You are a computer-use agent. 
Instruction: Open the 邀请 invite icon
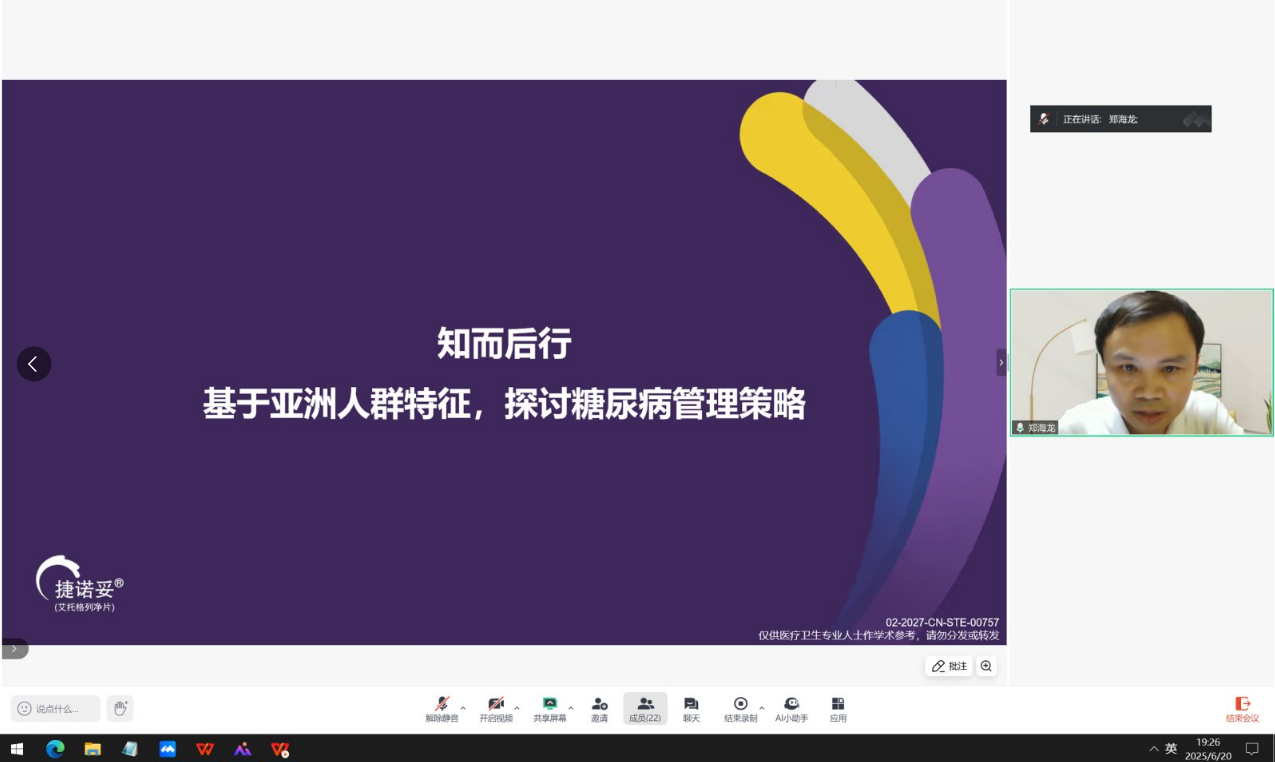[599, 709]
